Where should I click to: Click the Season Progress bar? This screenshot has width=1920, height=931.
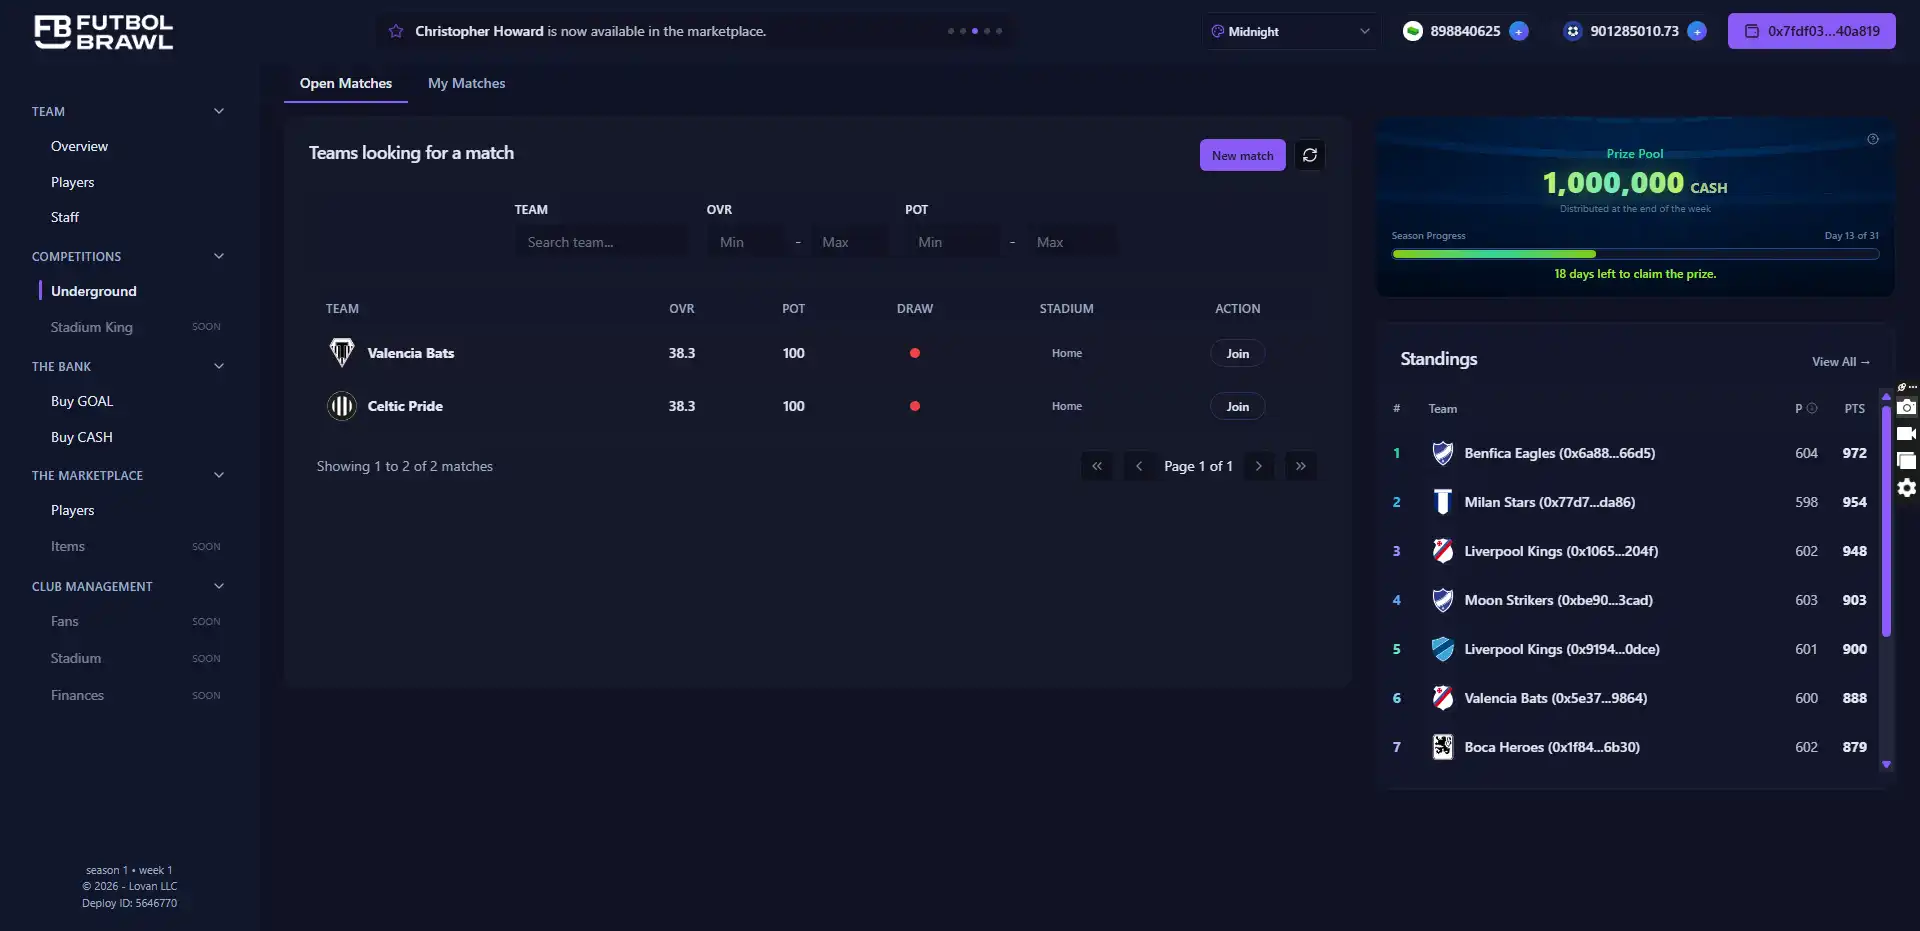pyautogui.click(x=1634, y=254)
